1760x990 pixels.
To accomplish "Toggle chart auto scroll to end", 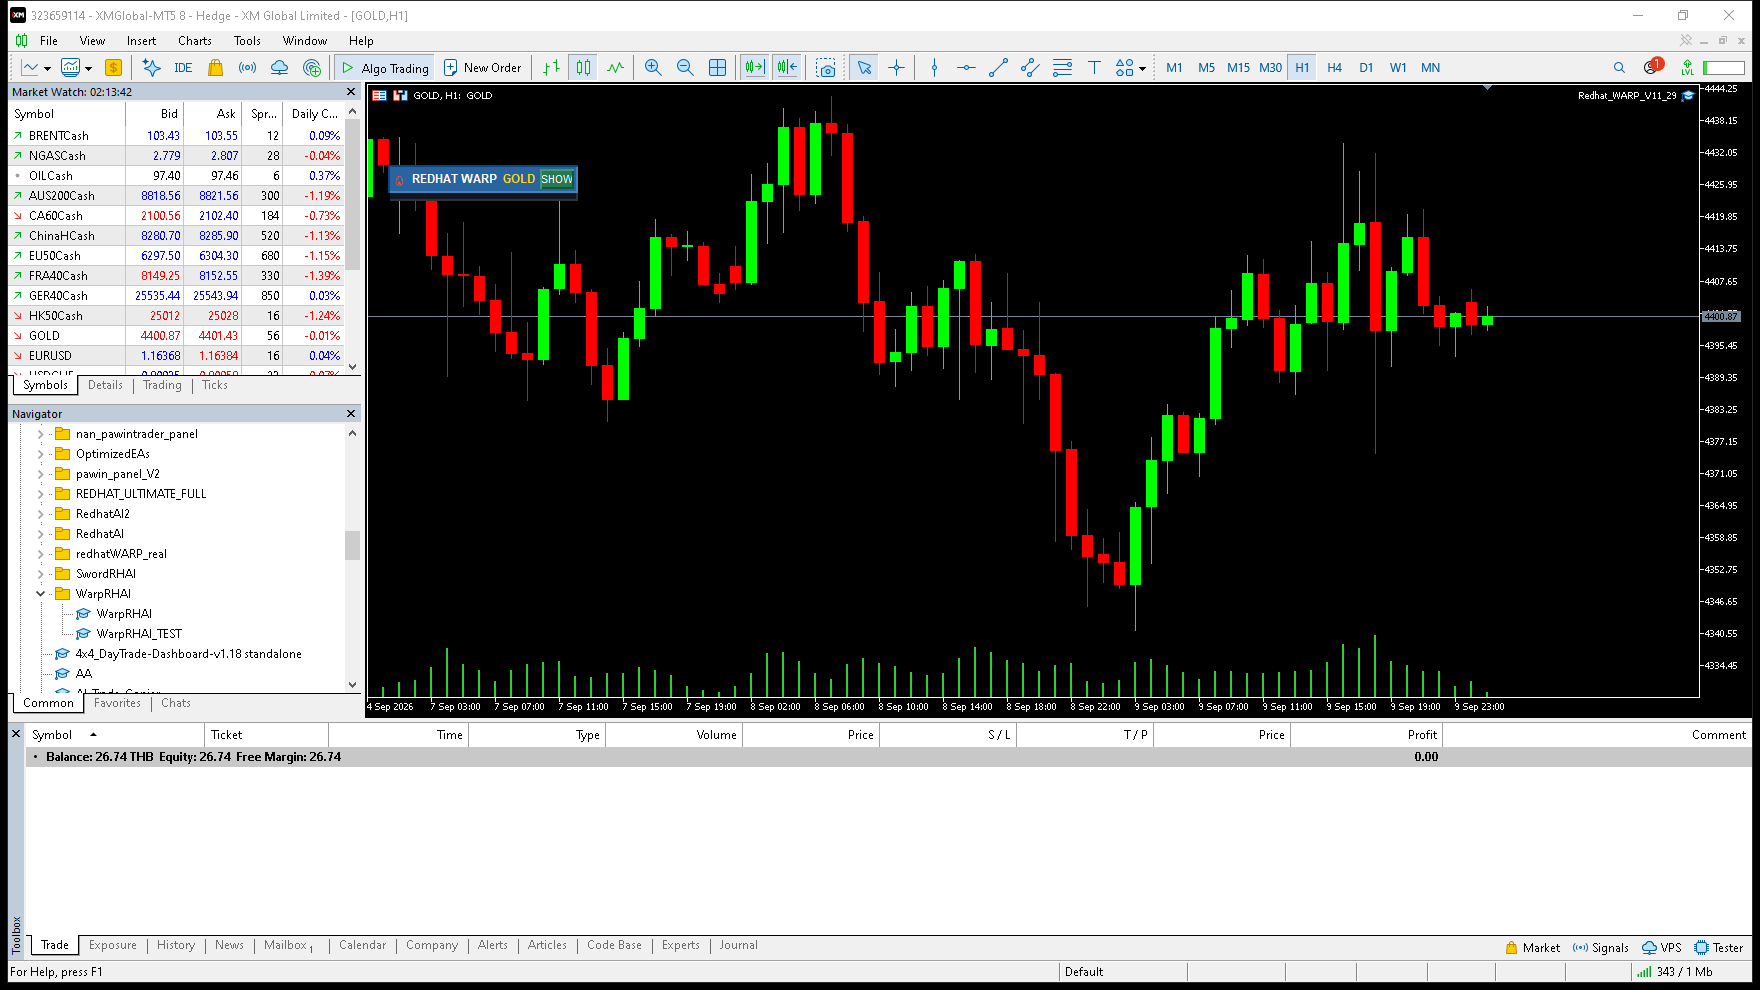I will (x=754, y=68).
